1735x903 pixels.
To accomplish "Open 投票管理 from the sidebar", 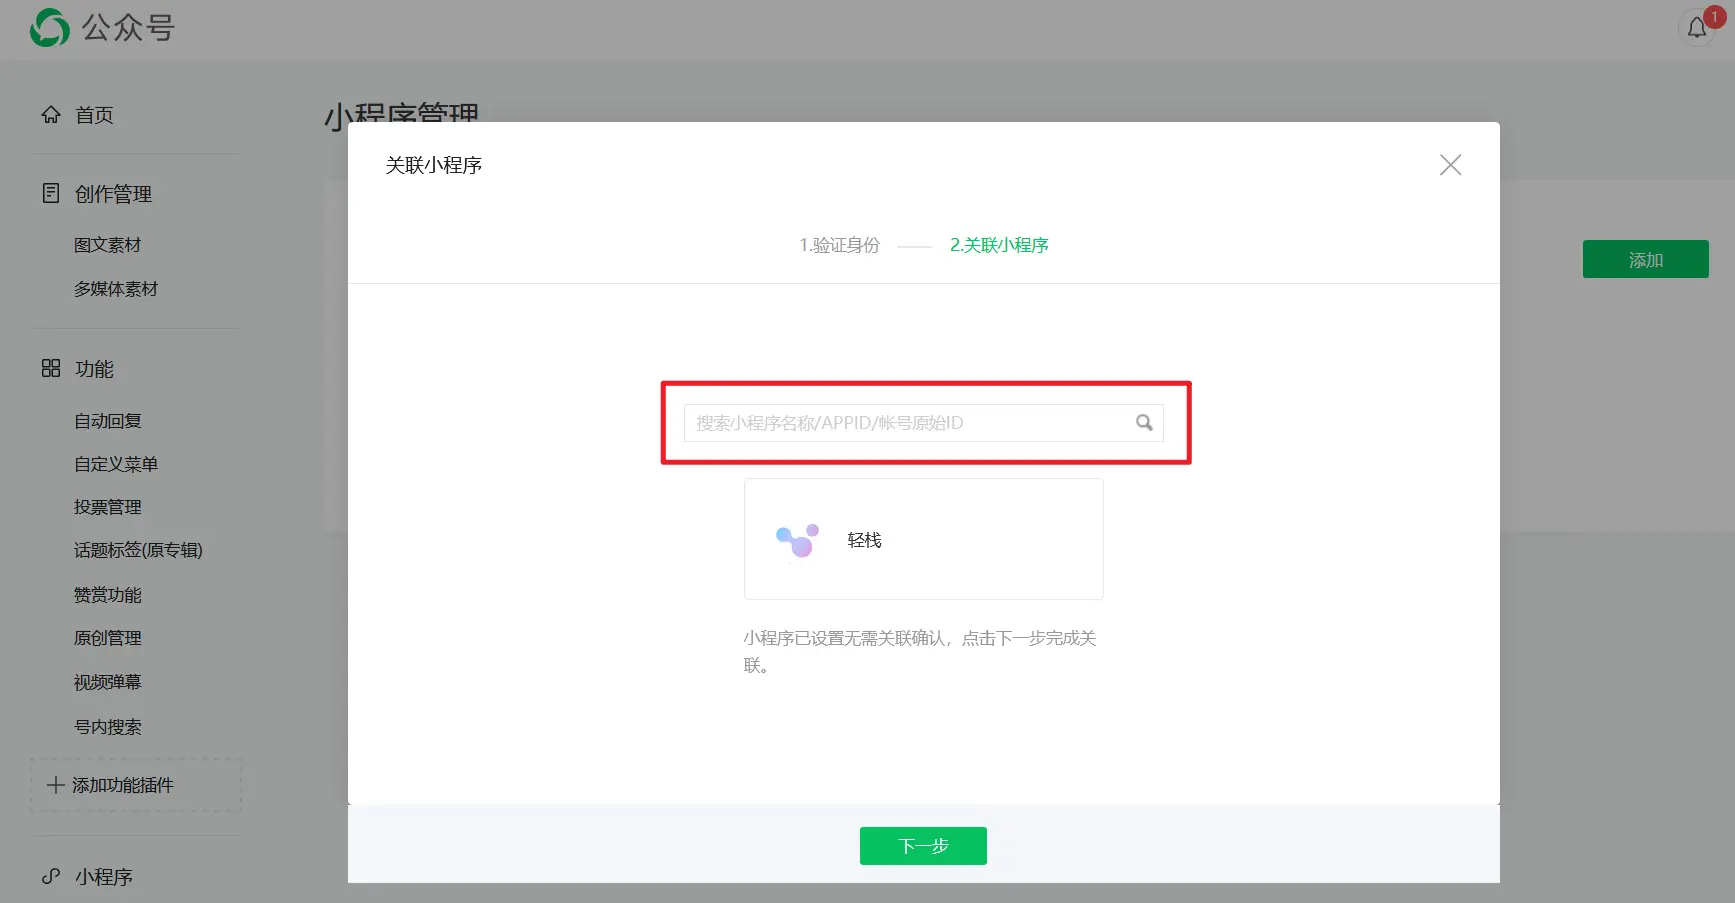I will pos(108,507).
